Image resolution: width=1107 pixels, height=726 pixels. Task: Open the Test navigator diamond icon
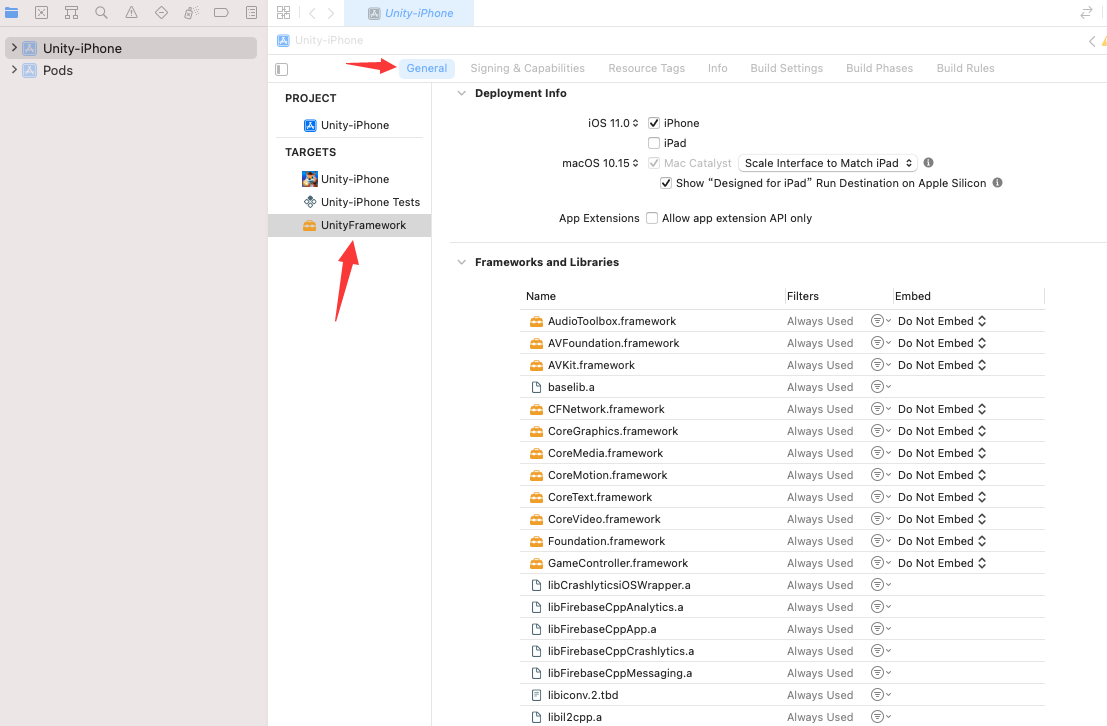[161, 12]
